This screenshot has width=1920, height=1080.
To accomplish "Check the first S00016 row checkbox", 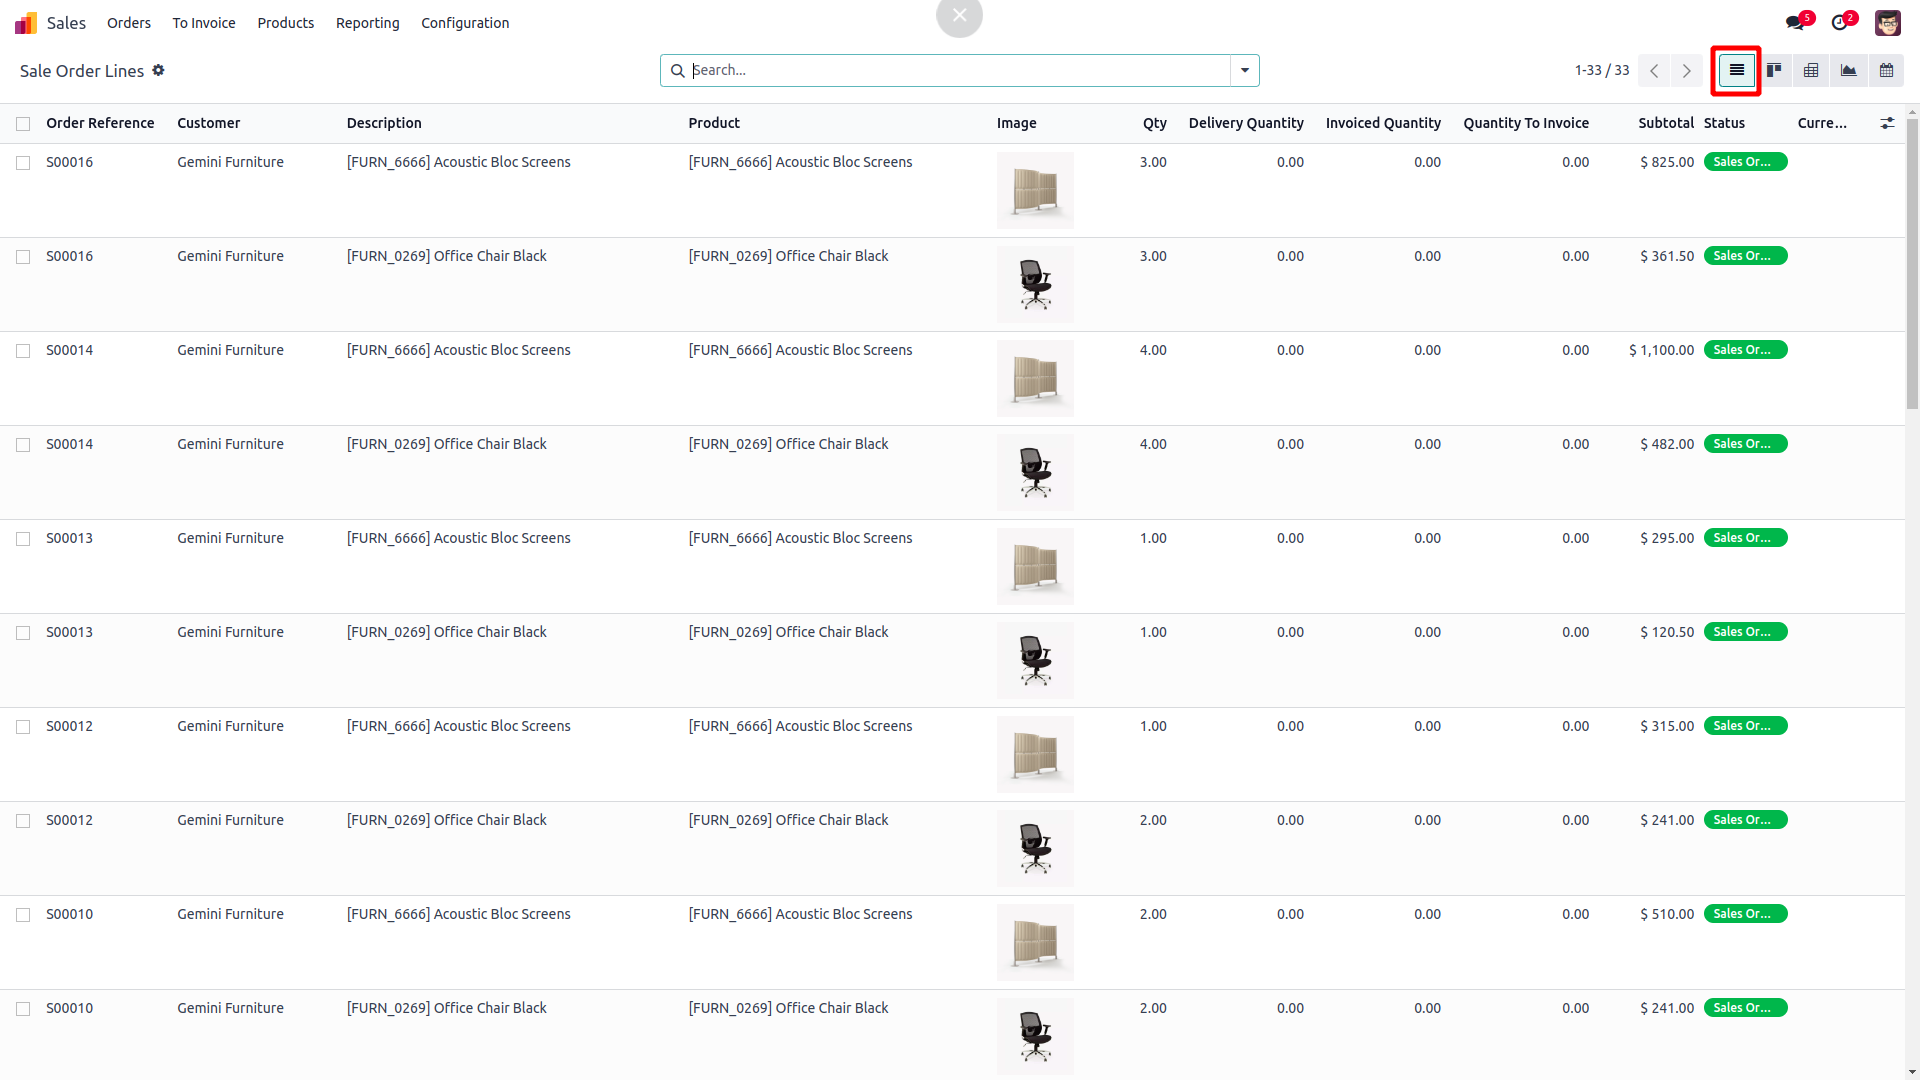I will point(23,163).
